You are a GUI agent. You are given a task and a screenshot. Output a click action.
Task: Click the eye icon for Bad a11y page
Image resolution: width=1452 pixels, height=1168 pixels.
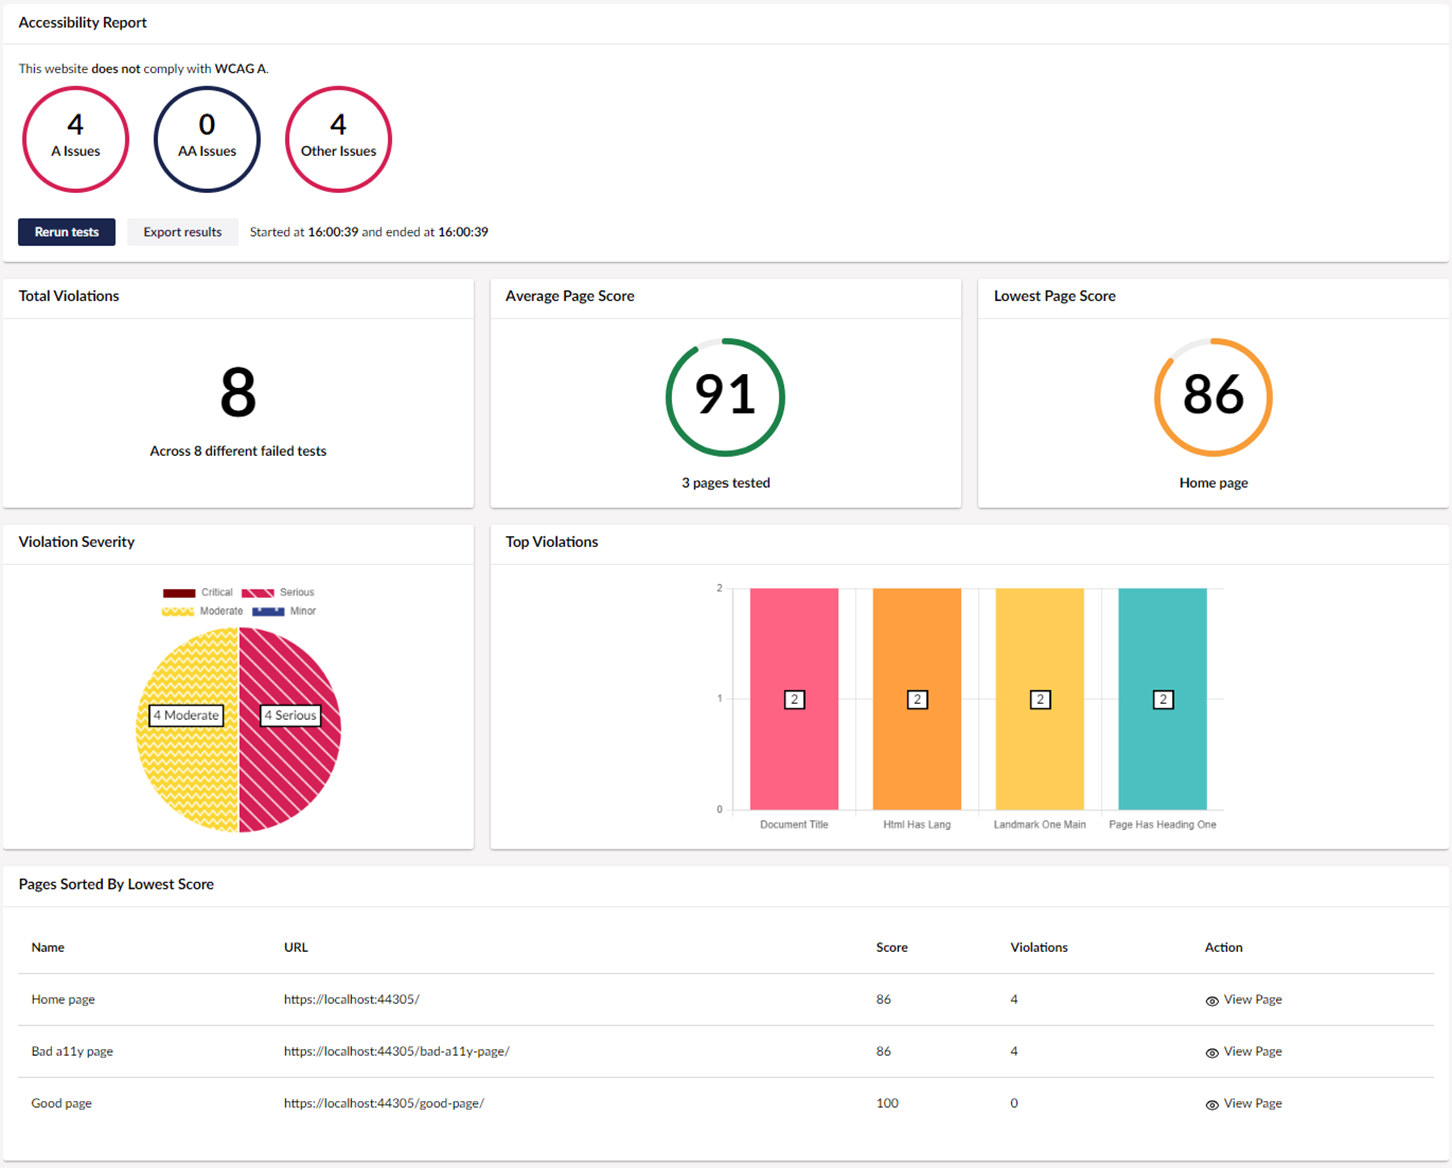click(x=1212, y=1053)
